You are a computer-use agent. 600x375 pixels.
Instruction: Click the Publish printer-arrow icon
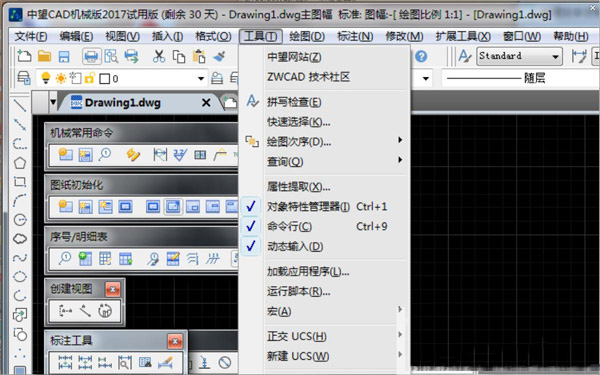131,56
